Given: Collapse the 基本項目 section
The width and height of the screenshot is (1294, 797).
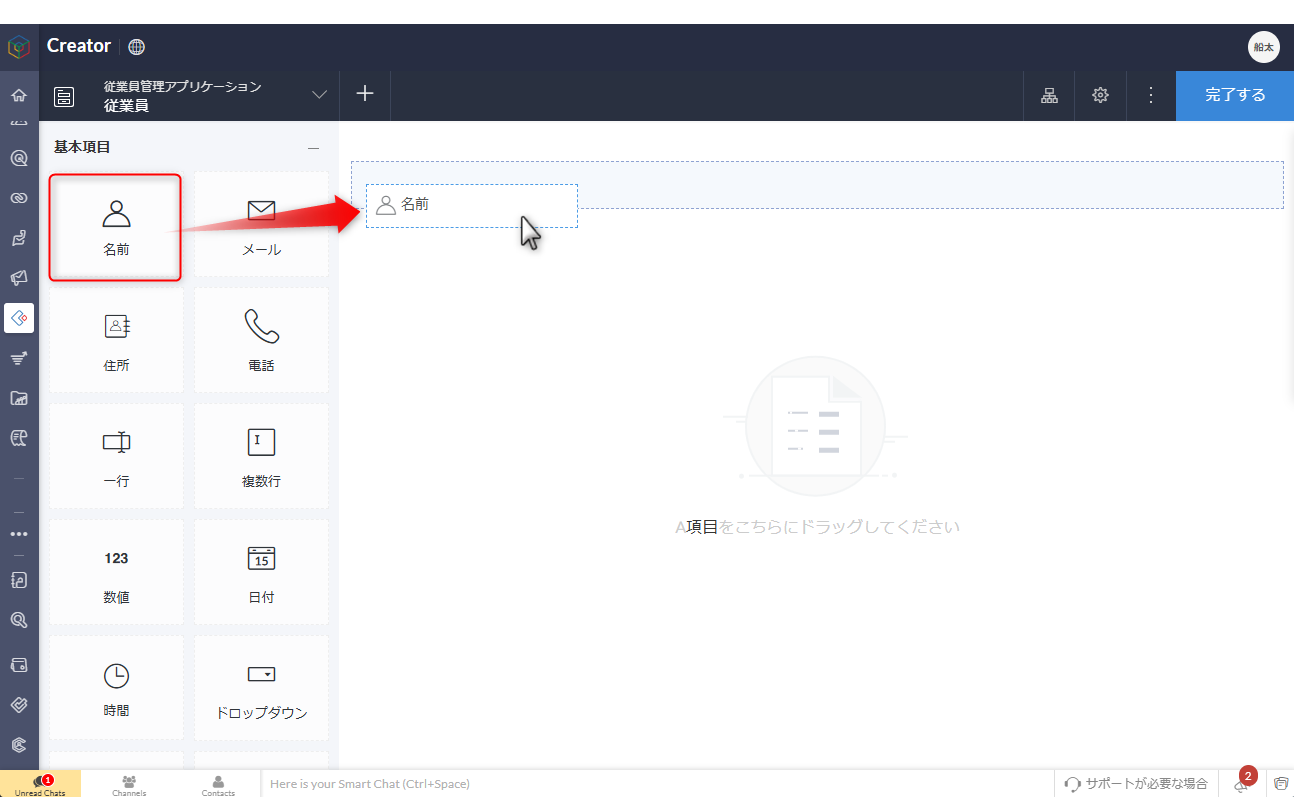Looking at the screenshot, I should point(313,148).
